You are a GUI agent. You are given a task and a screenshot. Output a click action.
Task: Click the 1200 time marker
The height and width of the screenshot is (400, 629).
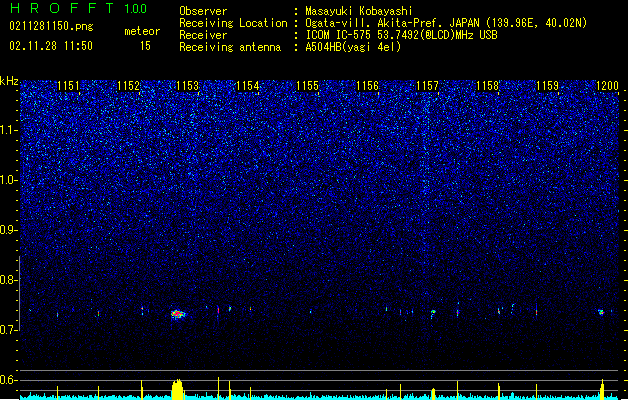point(607,86)
